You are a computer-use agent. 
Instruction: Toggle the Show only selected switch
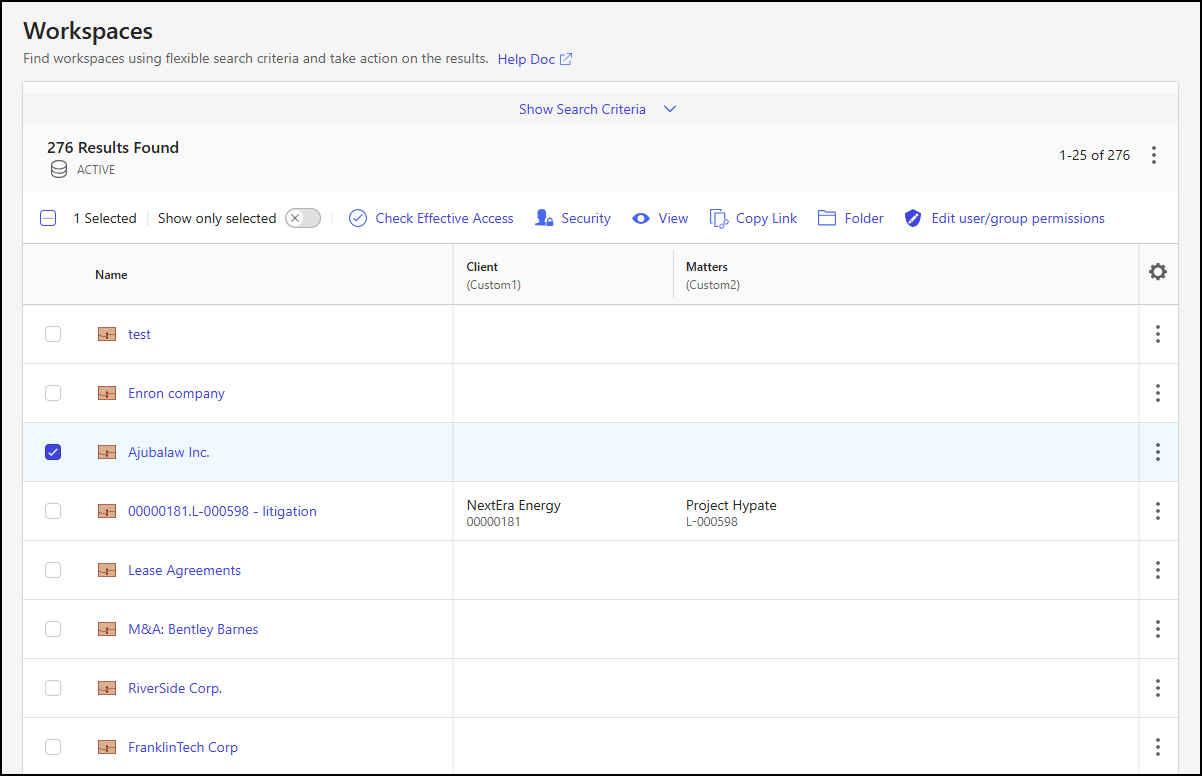point(302,218)
